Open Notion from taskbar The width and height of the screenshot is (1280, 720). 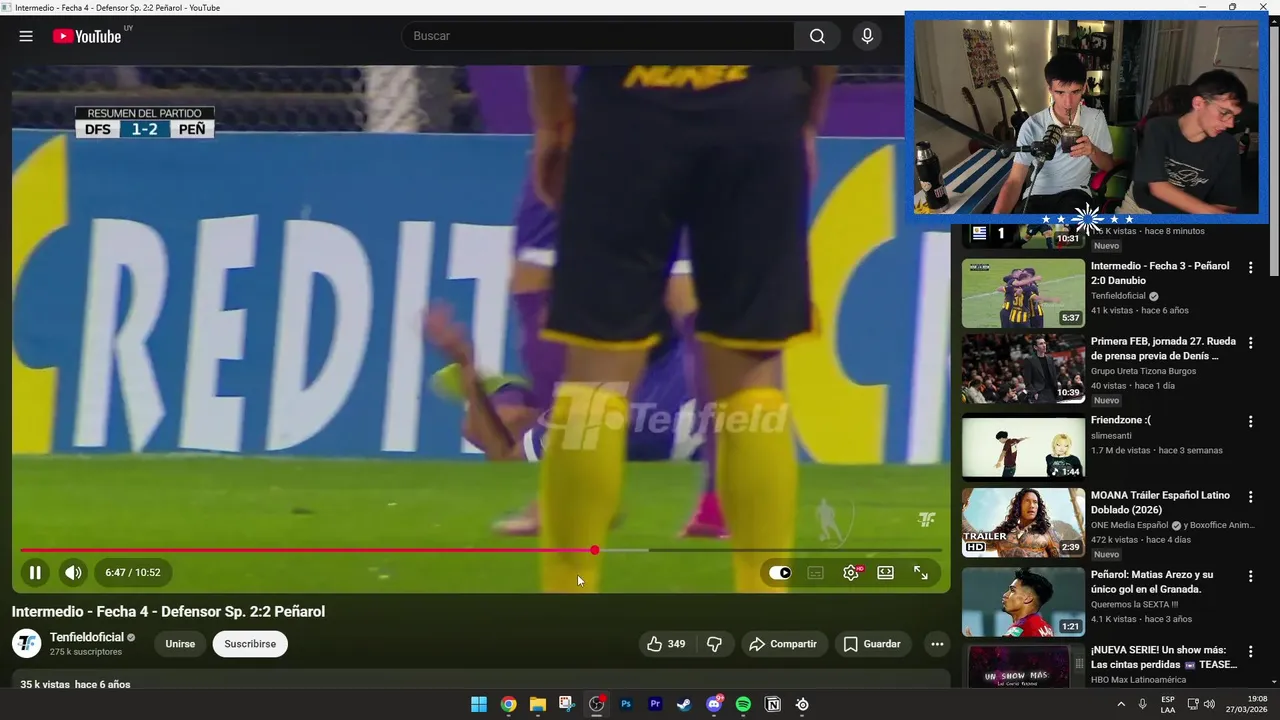pos(772,704)
